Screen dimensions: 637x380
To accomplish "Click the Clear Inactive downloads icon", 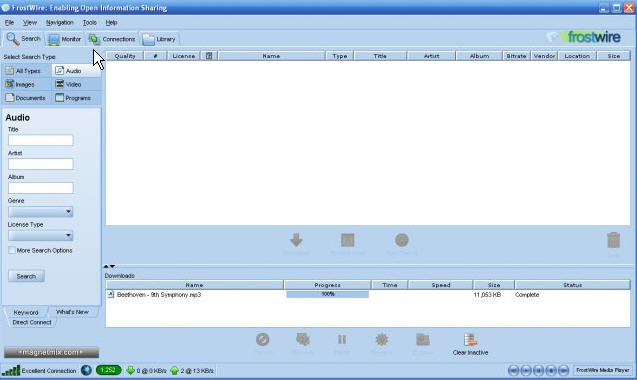I will tap(470, 340).
